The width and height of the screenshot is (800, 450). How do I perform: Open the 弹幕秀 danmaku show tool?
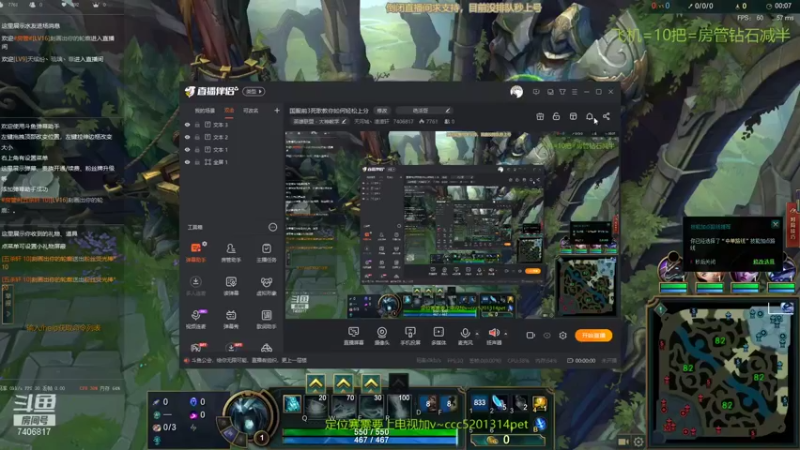point(231,319)
